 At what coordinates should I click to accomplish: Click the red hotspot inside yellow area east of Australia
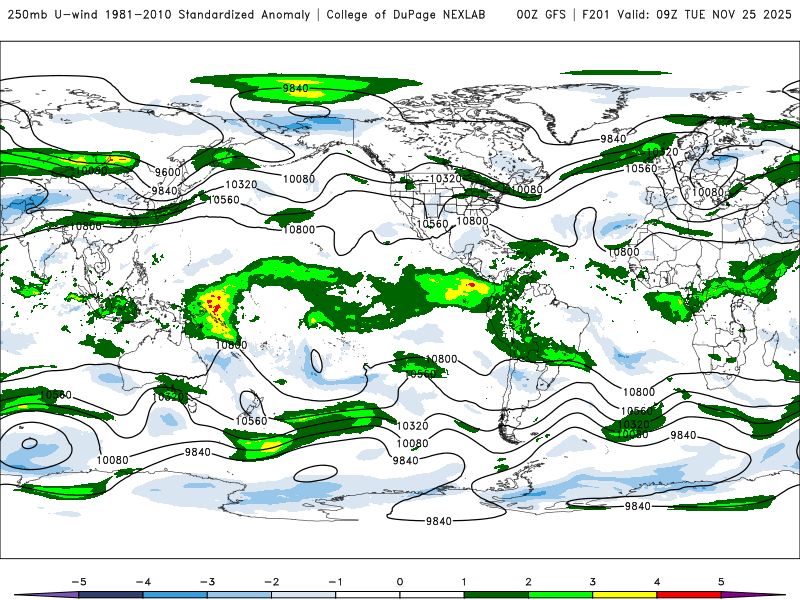coord(216,307)
